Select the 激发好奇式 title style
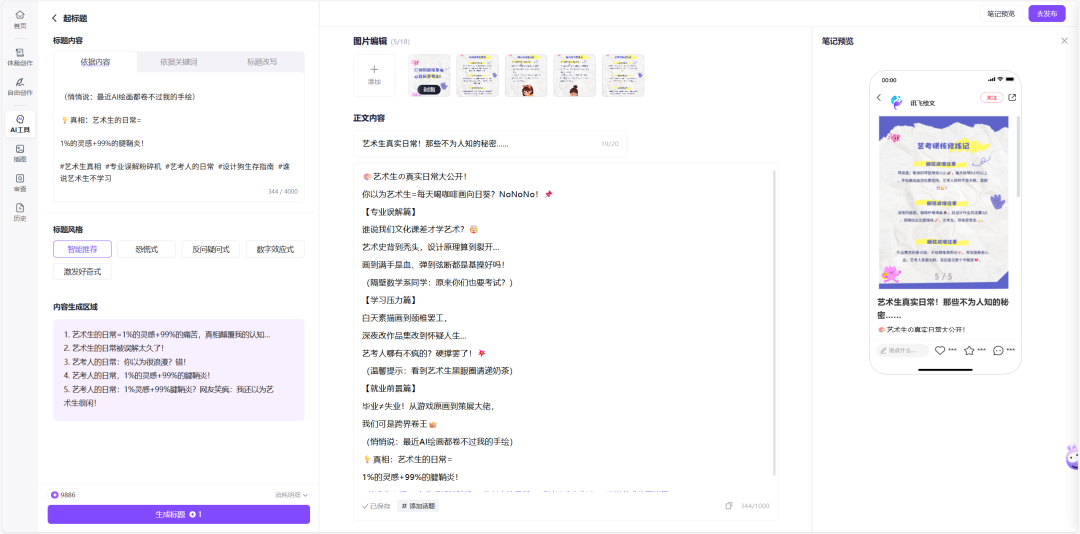Viewport: 1080px width, 534px height. (82, 271)
